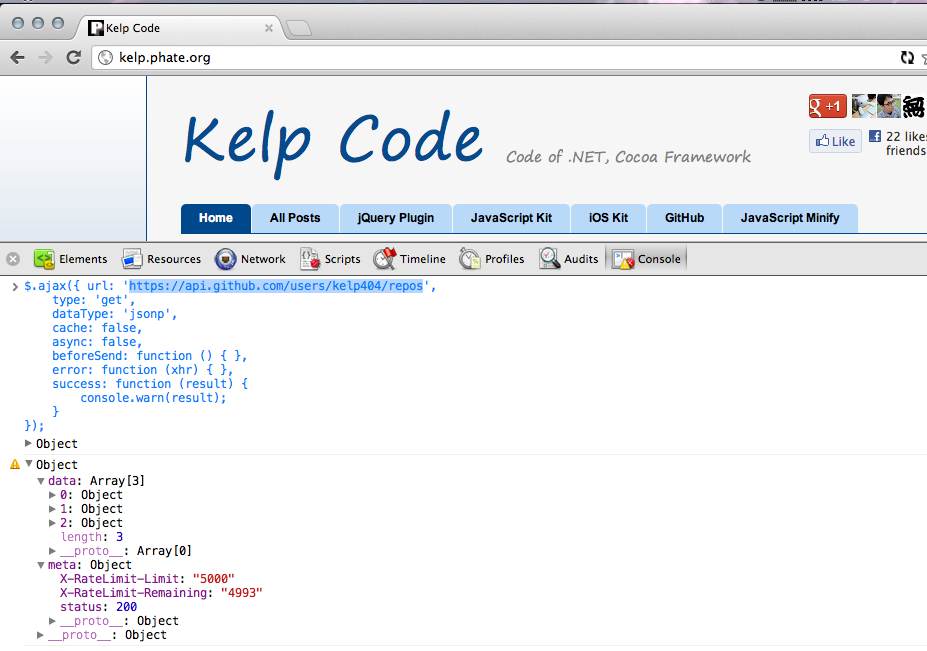Click the highlighted api.github.com URL
The image size is (927, 651).
coord(276,286)
